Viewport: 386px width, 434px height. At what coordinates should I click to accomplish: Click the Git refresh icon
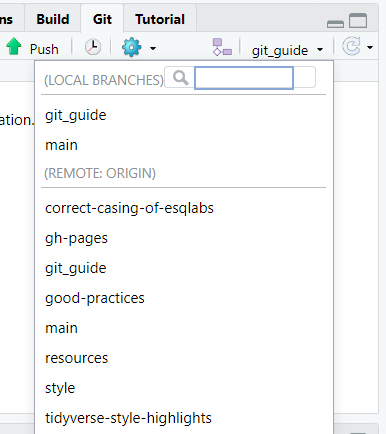pyautogui.click(x=351, y=47)
